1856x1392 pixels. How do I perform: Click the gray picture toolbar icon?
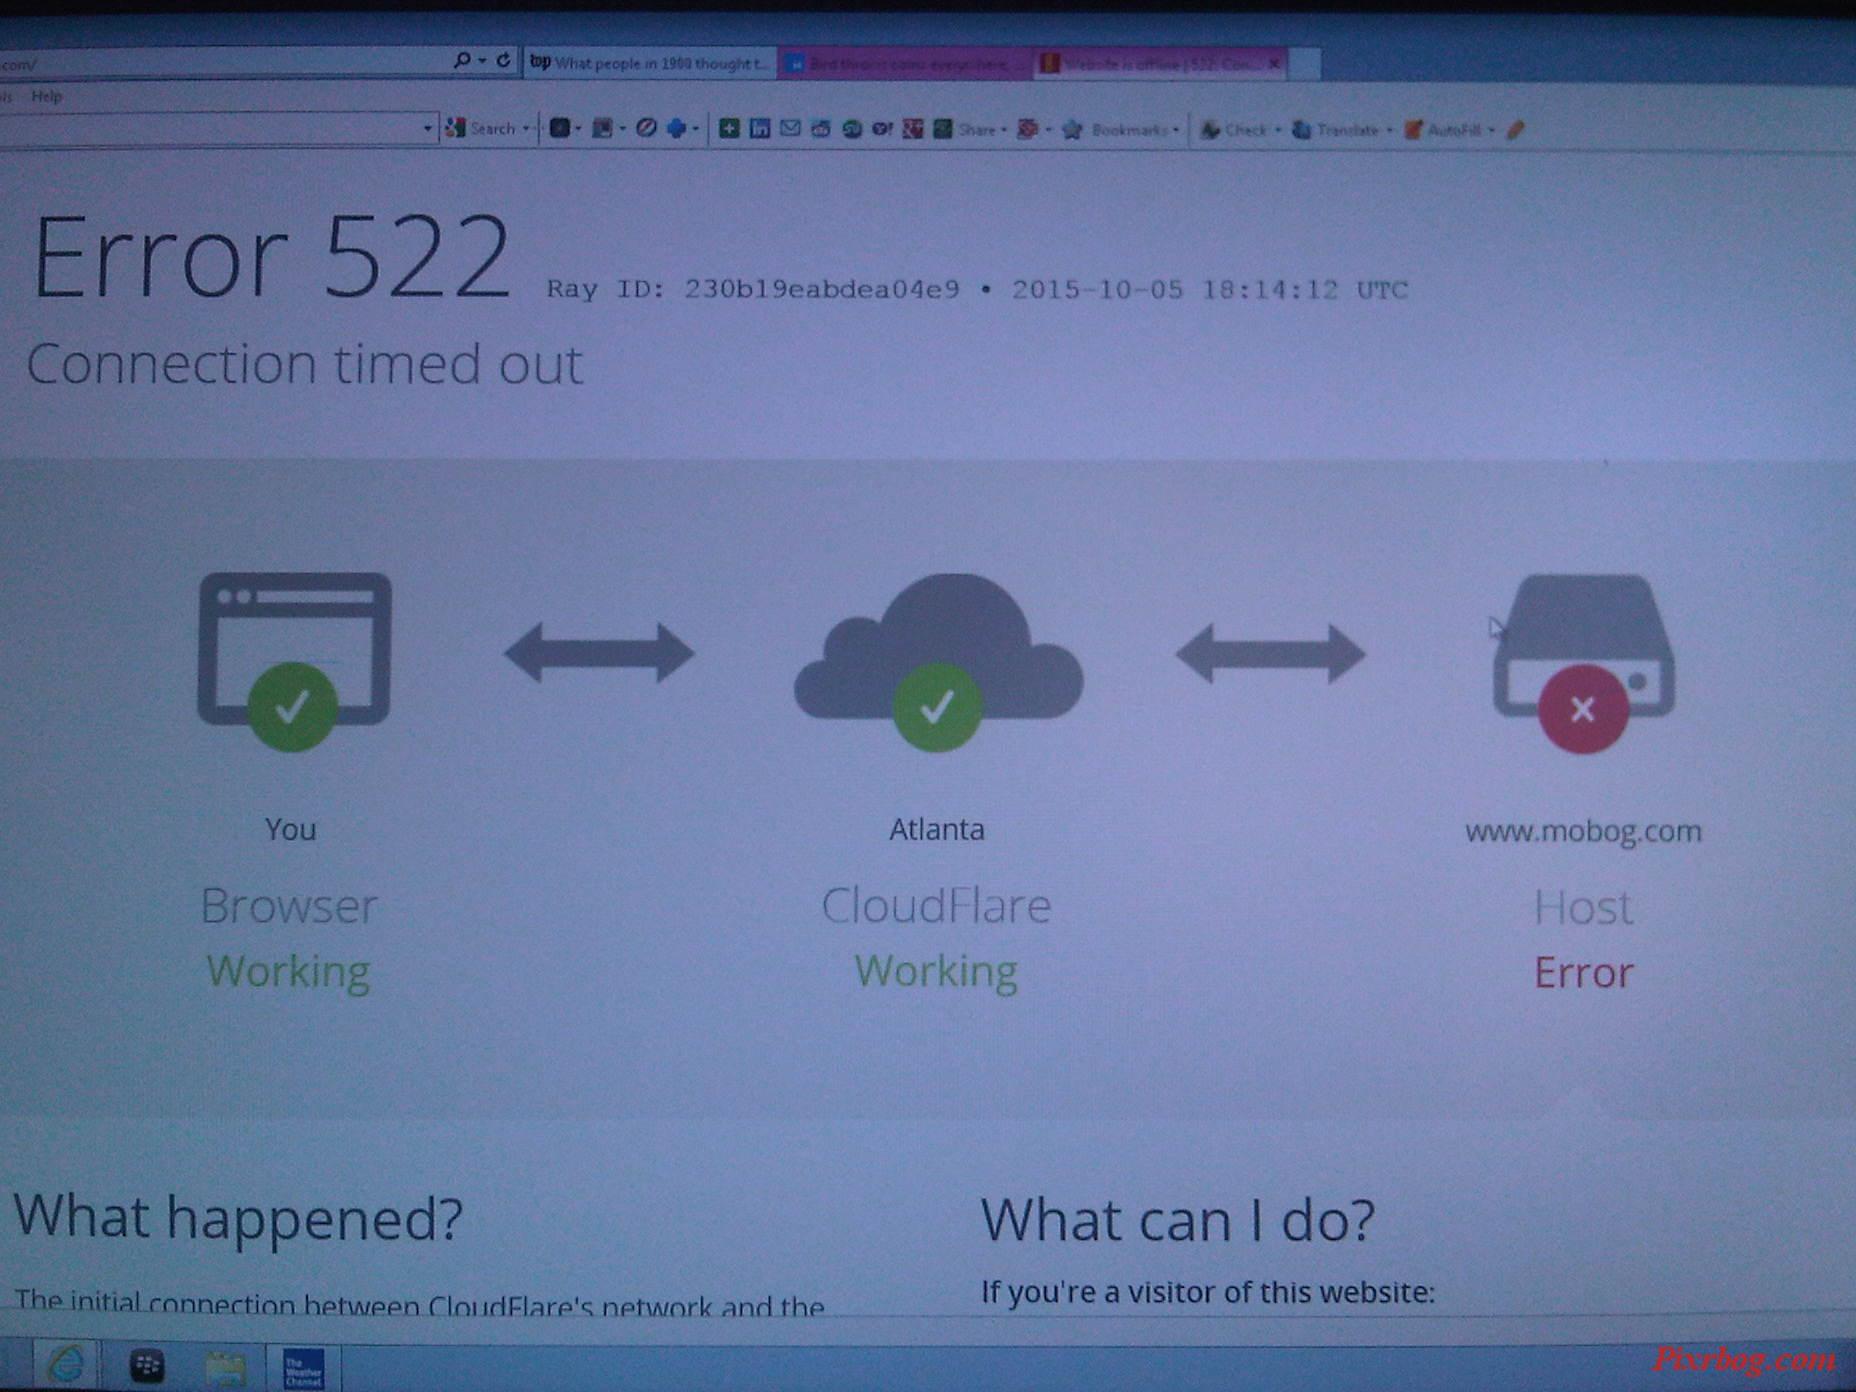tap(602, 128)
